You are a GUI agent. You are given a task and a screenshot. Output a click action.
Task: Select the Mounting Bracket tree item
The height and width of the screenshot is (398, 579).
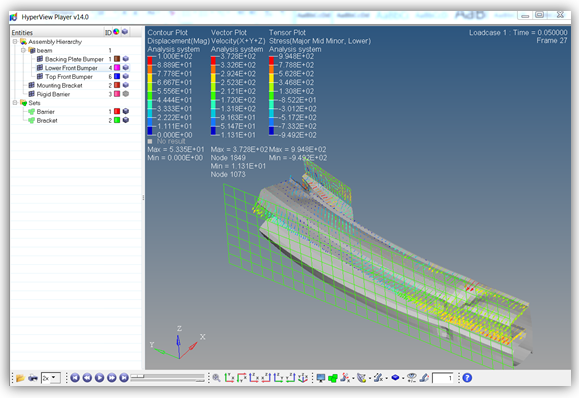[59, 85]
